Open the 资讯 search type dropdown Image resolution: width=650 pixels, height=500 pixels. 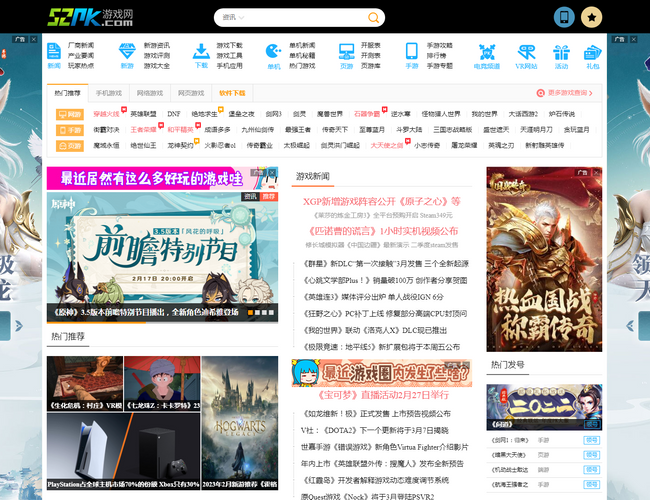pyautogui.click(x=233, y=17)
